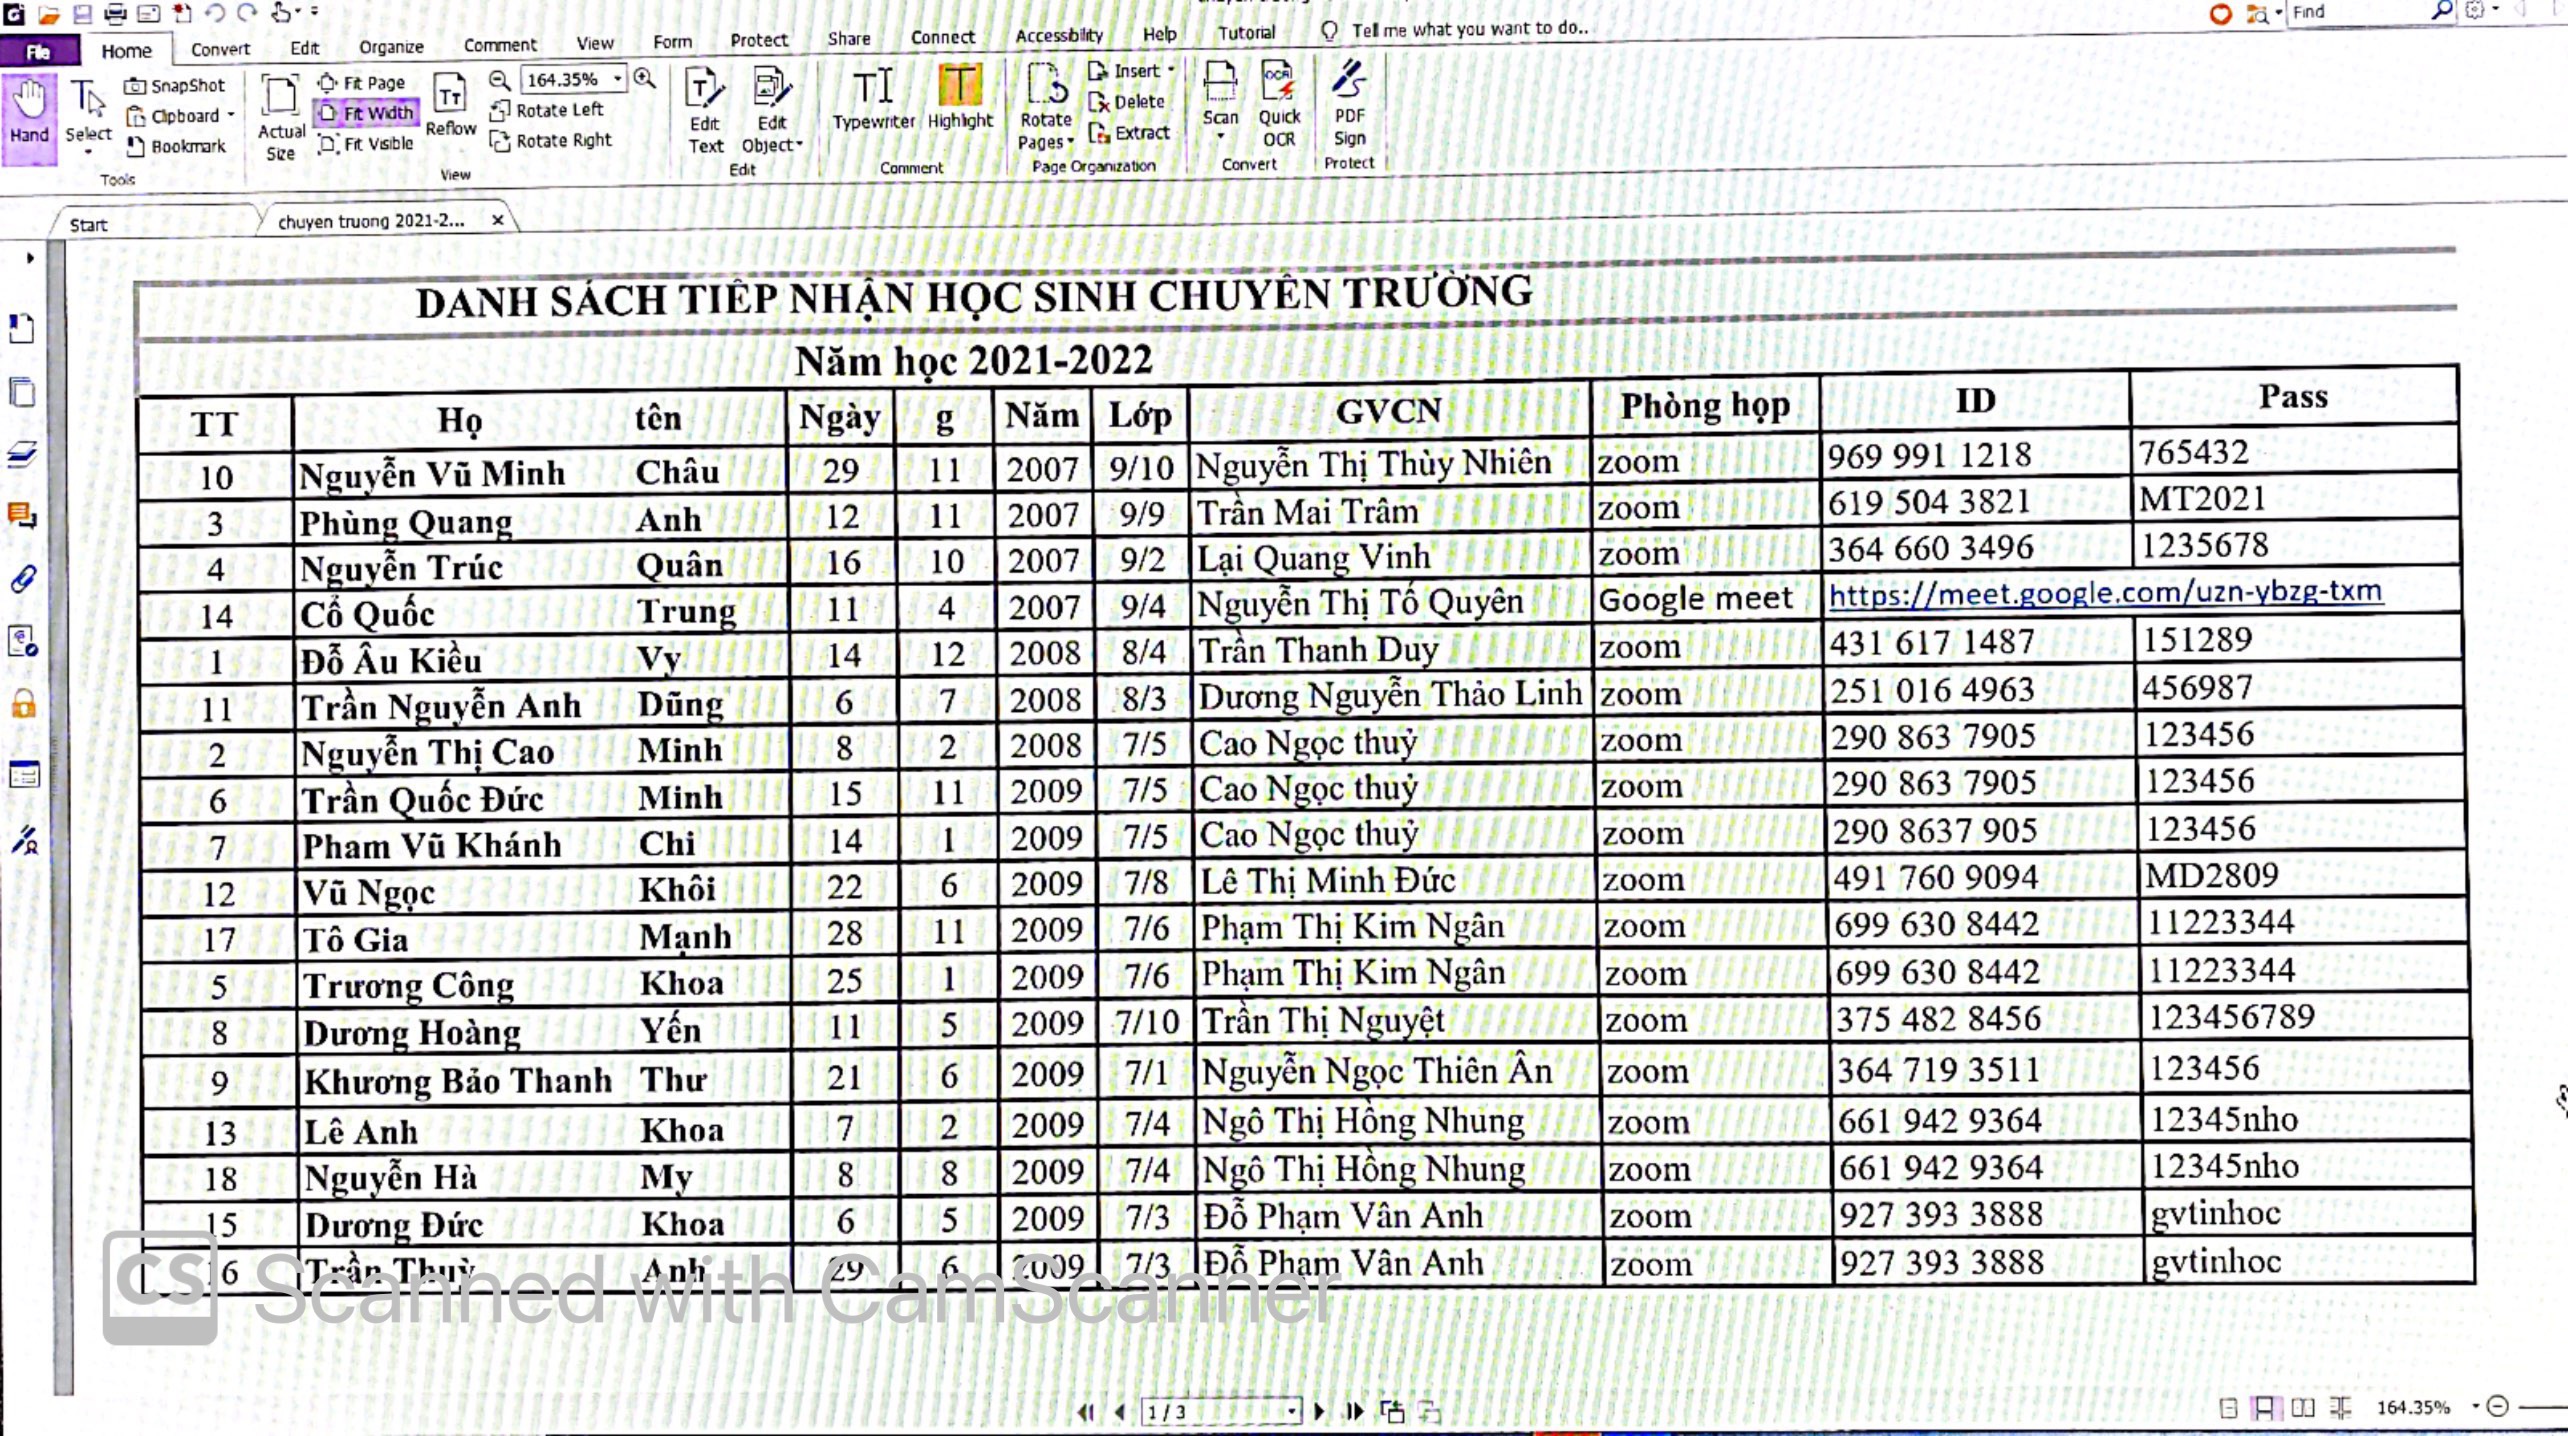Open the zoom percentage dropdown in ribbon
This screenshot has height=1436, width=2568.
tap(618, 78)
